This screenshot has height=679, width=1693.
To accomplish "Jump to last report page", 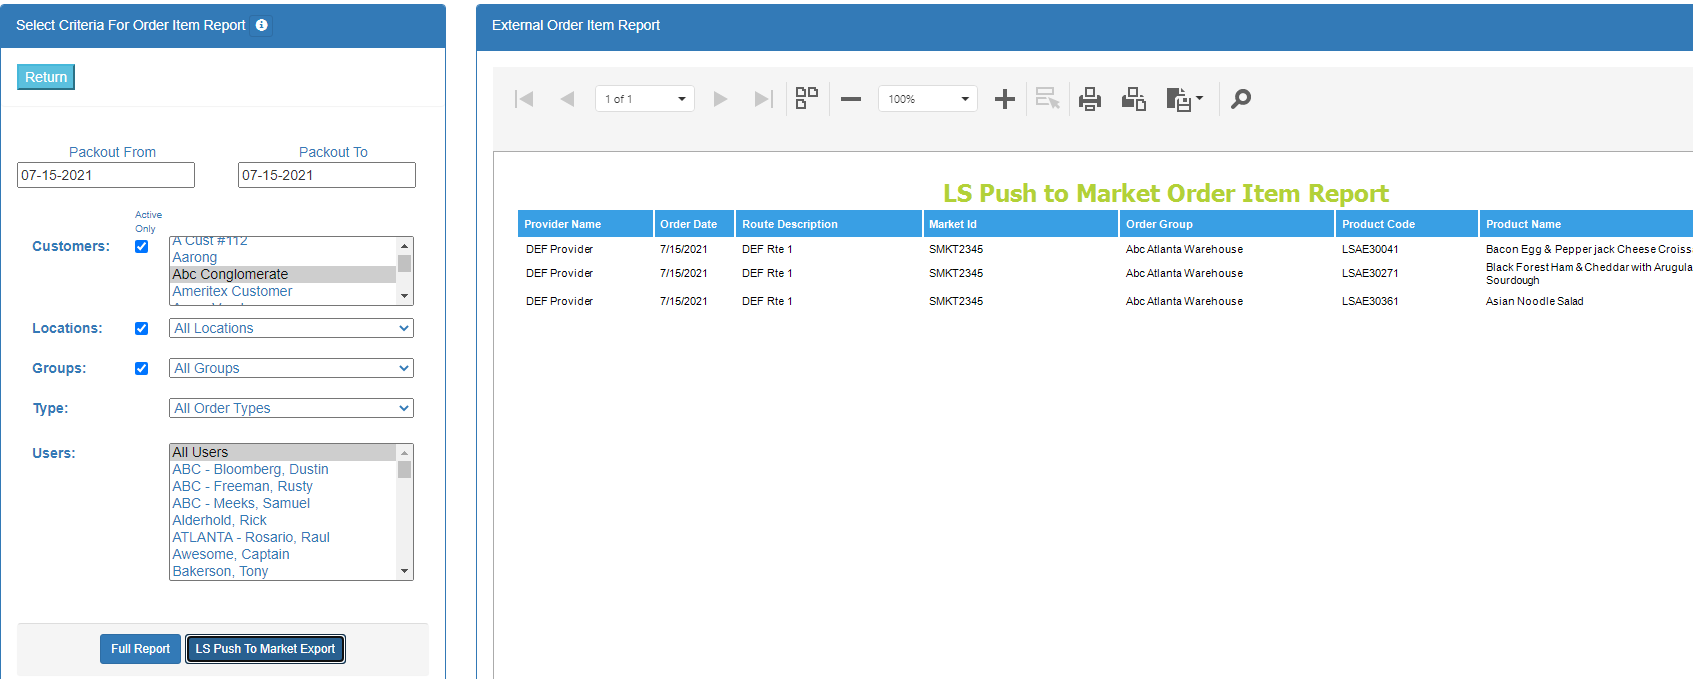I will coord(763,99).
